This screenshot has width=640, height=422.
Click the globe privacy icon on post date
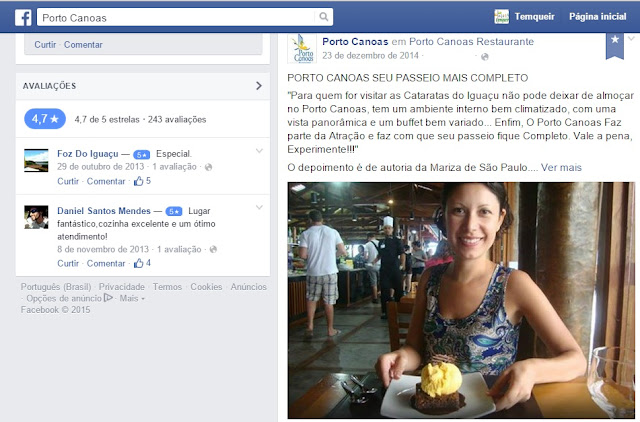click(484, 57)
